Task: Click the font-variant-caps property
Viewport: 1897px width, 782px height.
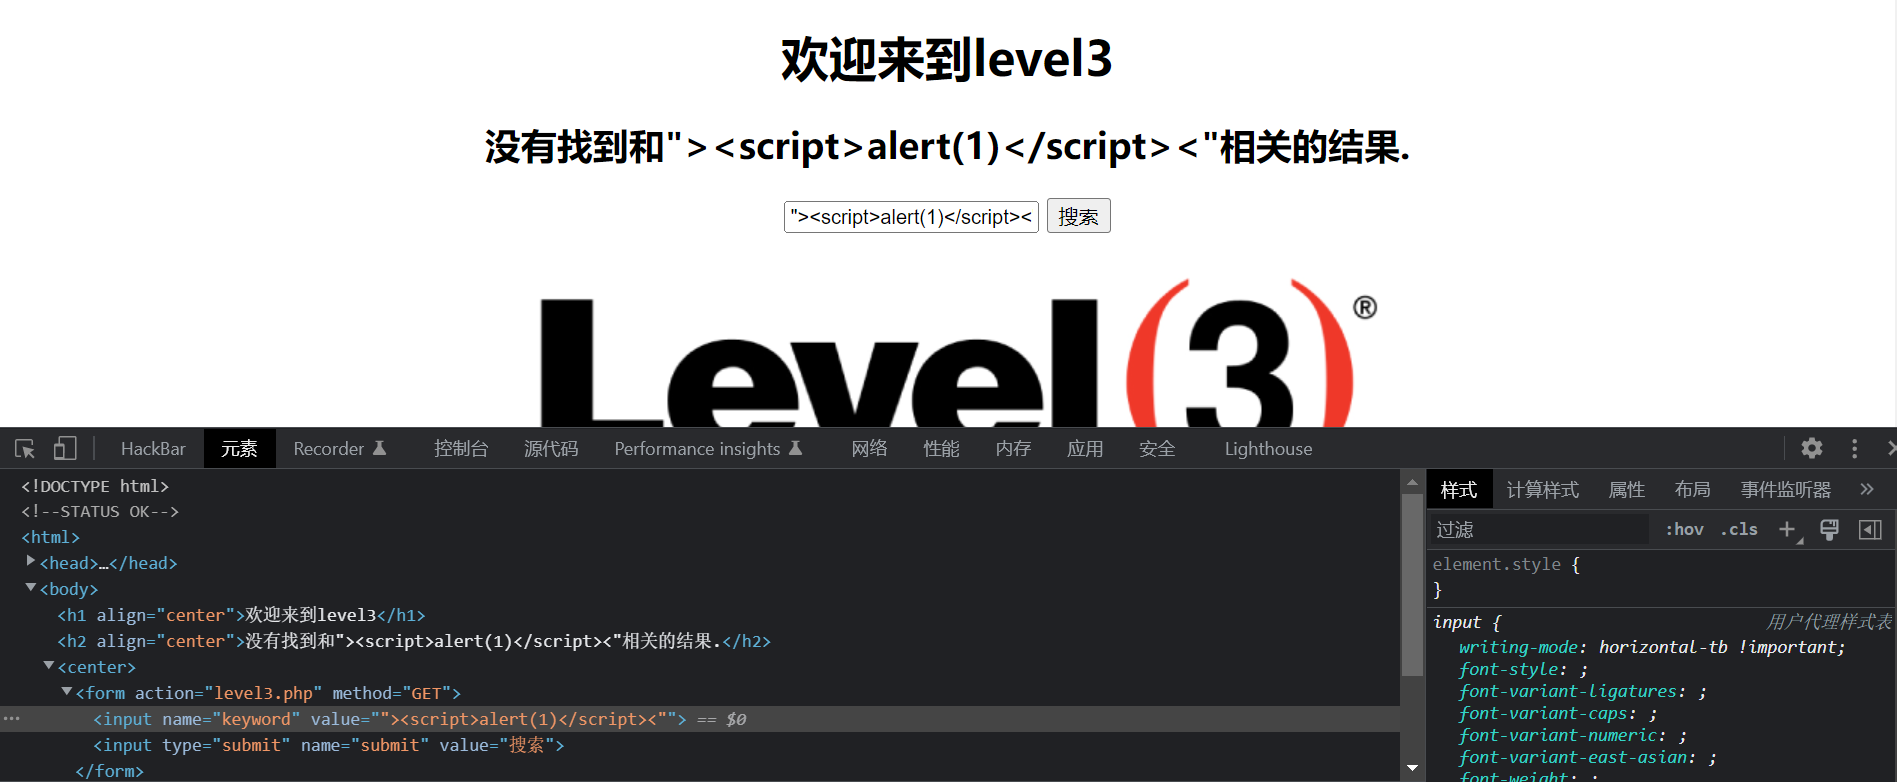Action: (1558, 713)
